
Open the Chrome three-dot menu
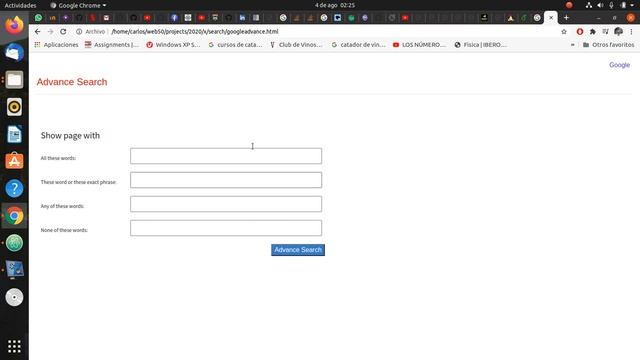tap(631, 31)
